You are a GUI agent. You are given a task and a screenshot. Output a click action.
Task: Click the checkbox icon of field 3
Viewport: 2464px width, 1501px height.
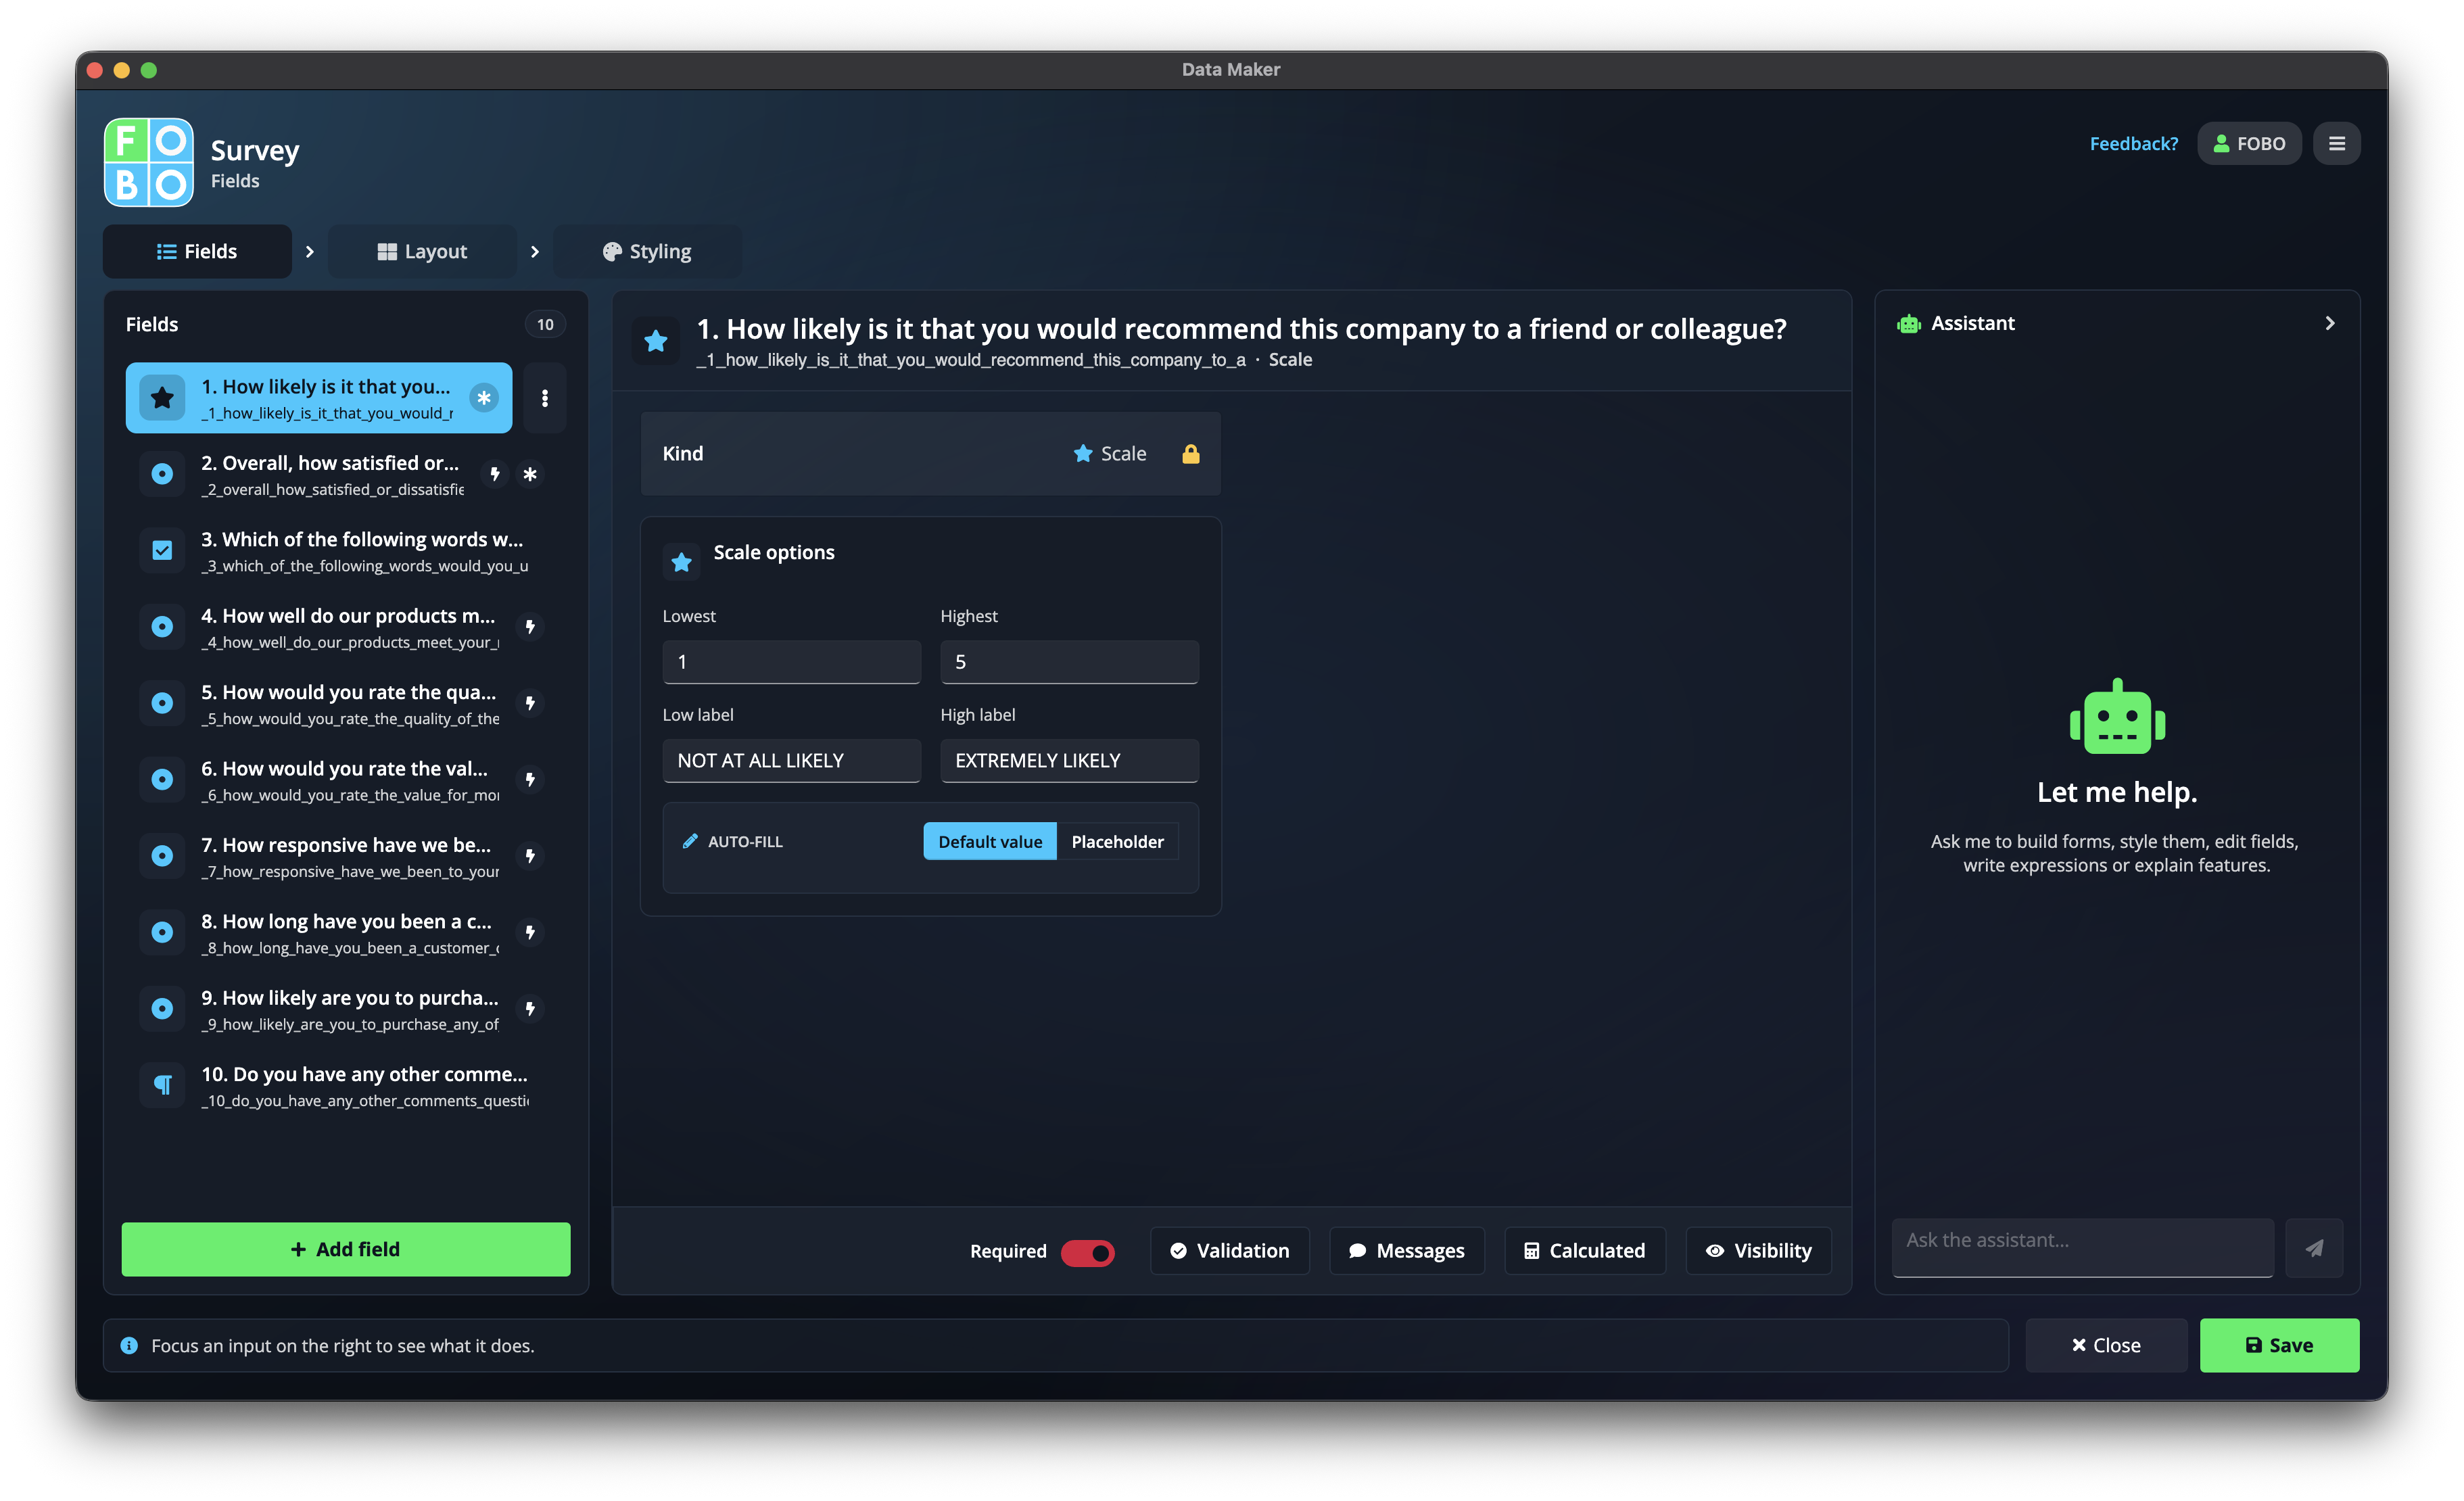click(x=162, y=550)
